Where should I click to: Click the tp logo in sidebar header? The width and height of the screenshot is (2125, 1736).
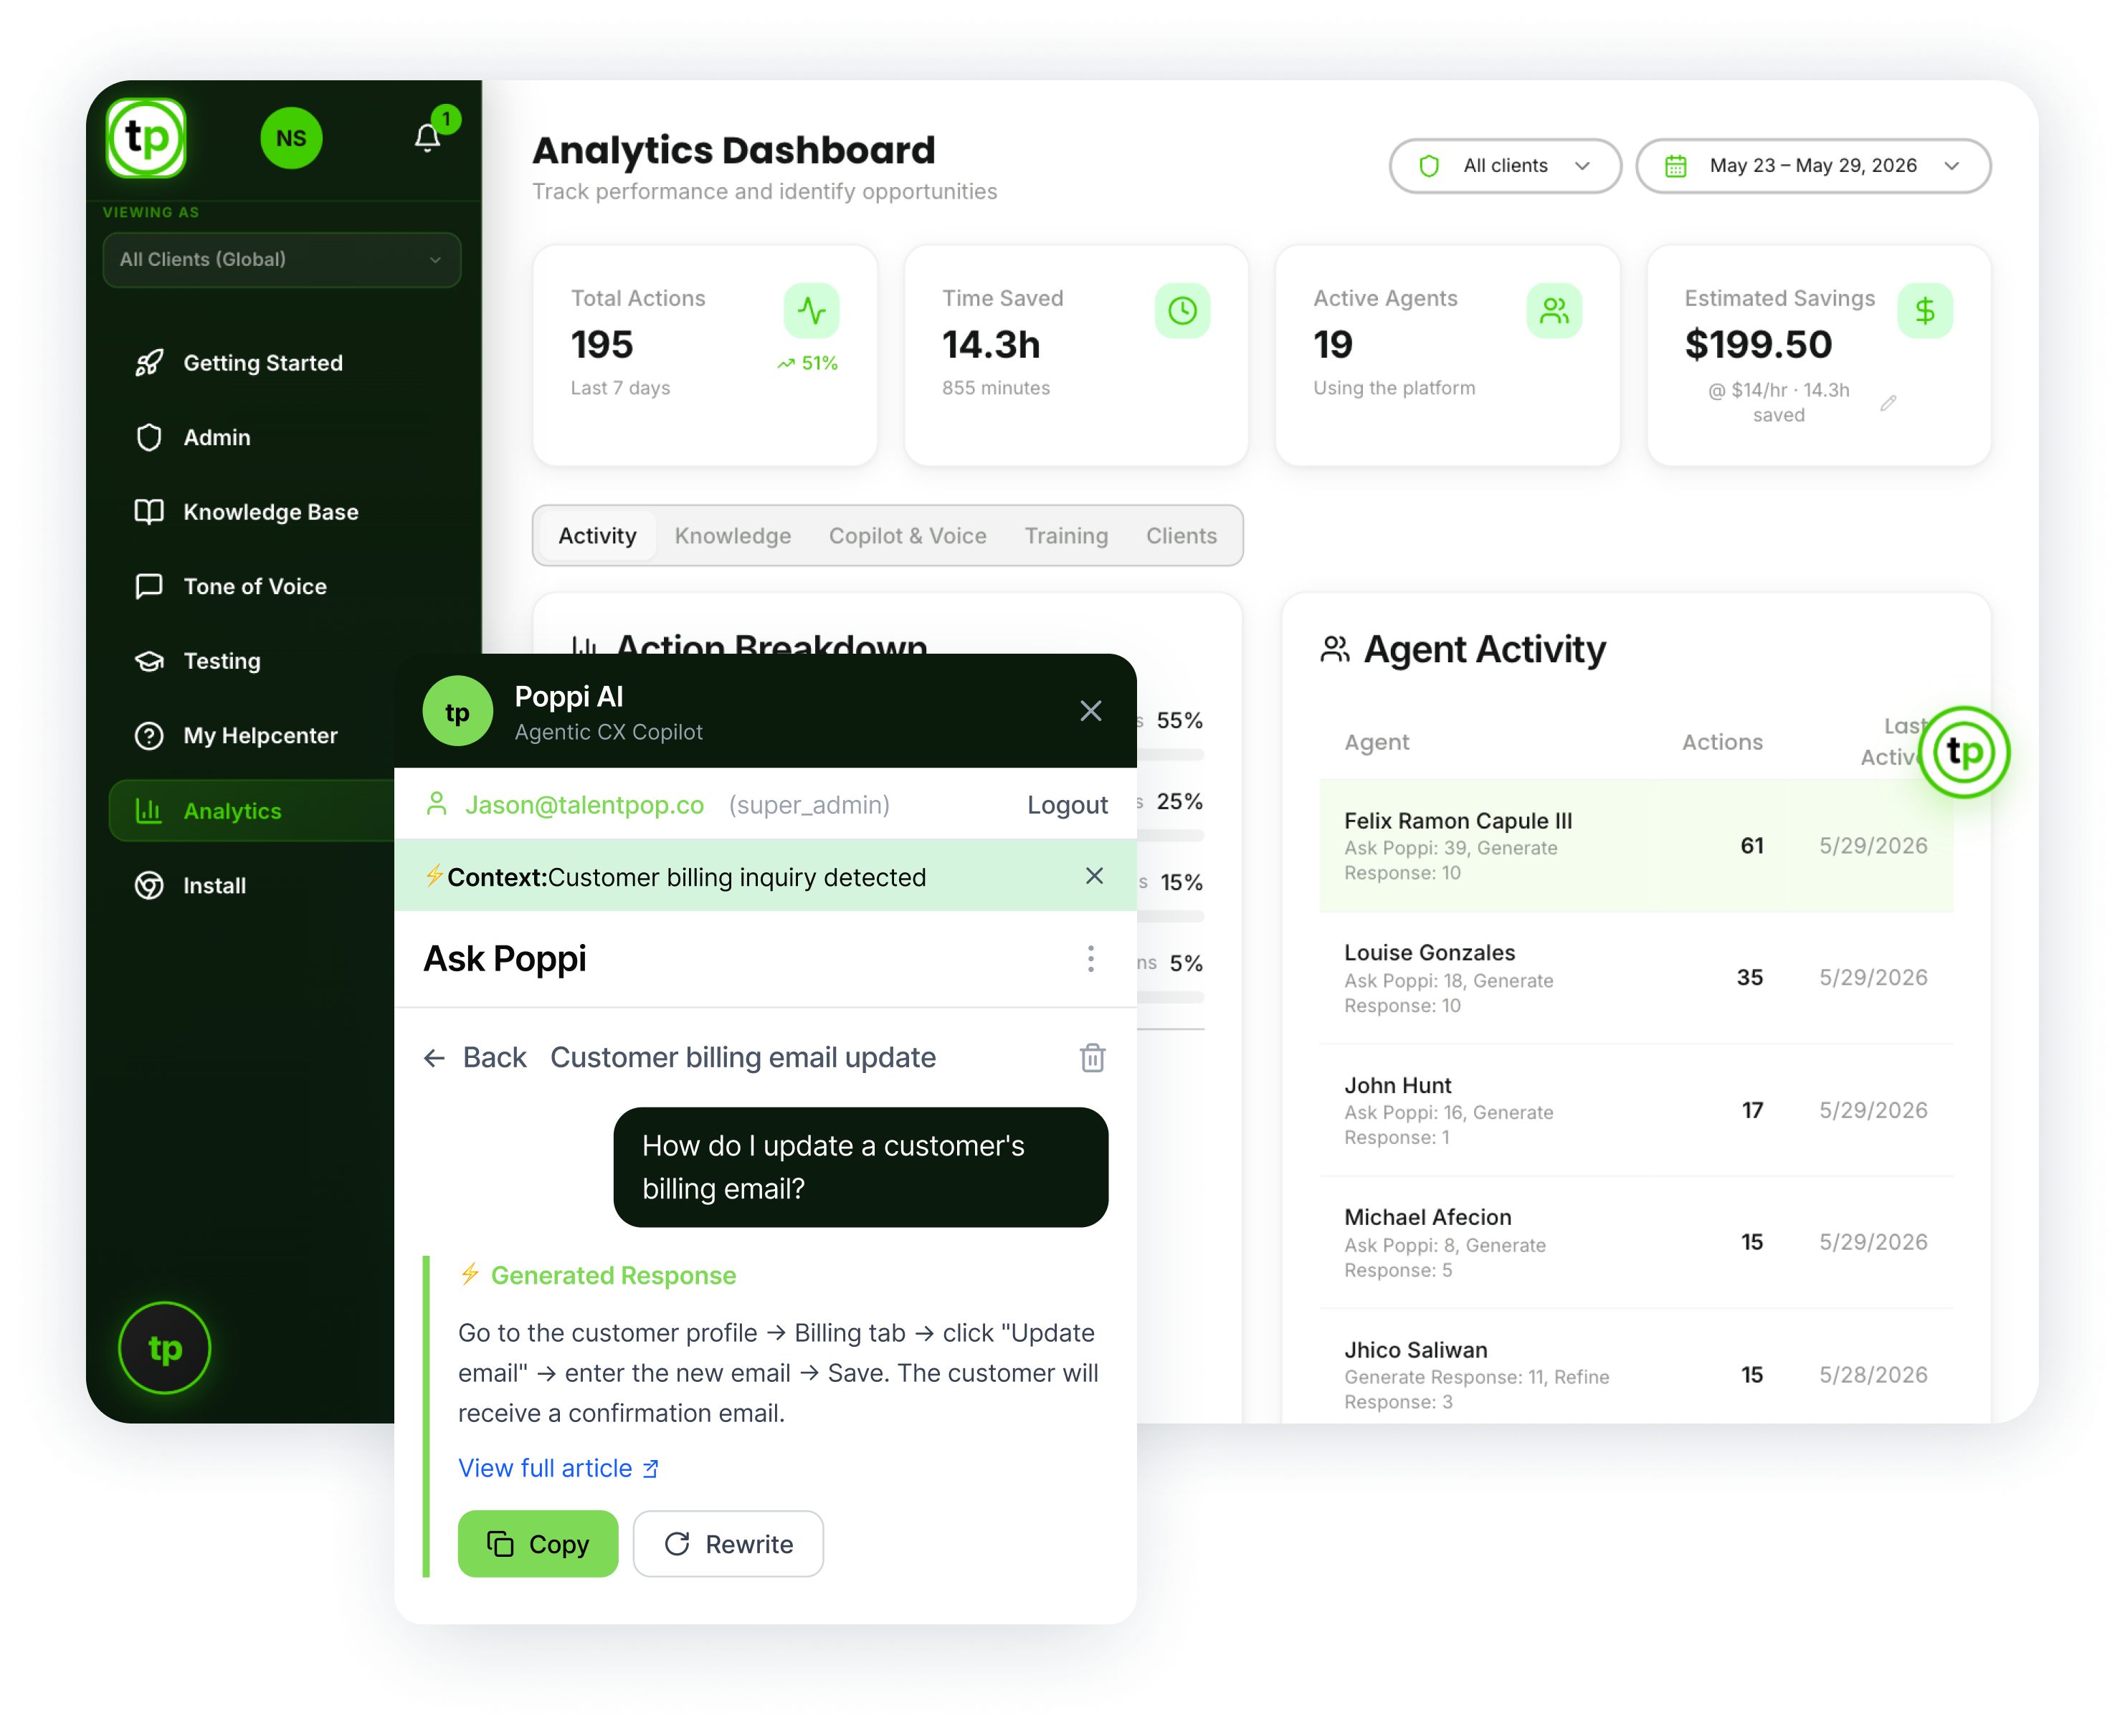[x=146, y=138]
